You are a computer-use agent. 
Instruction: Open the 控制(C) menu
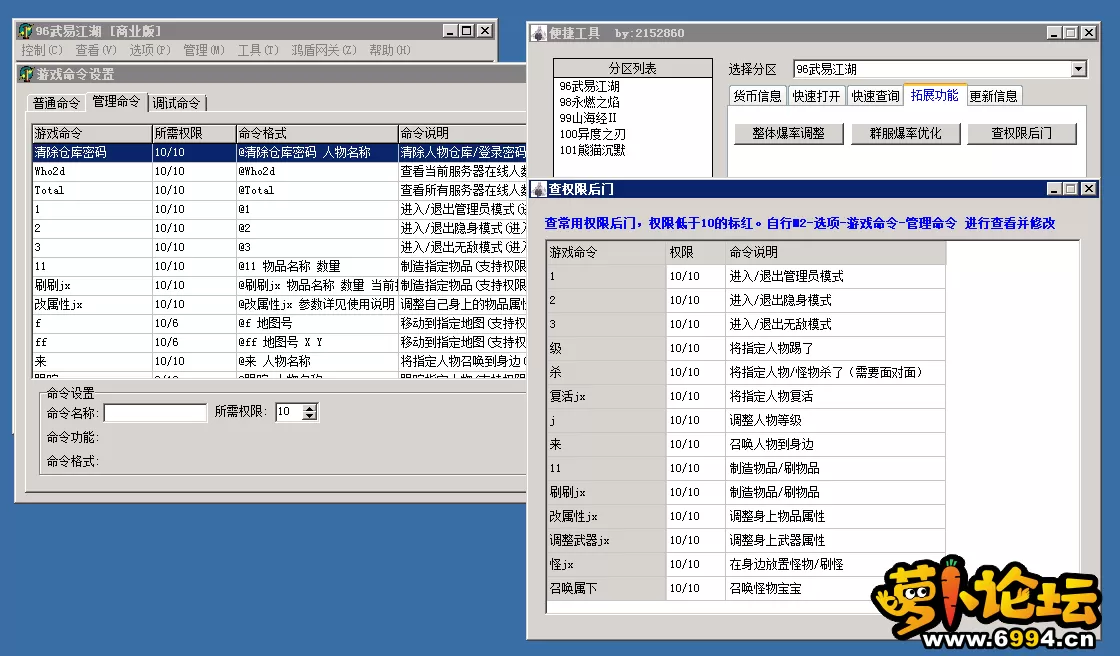(x=41, y=50)
